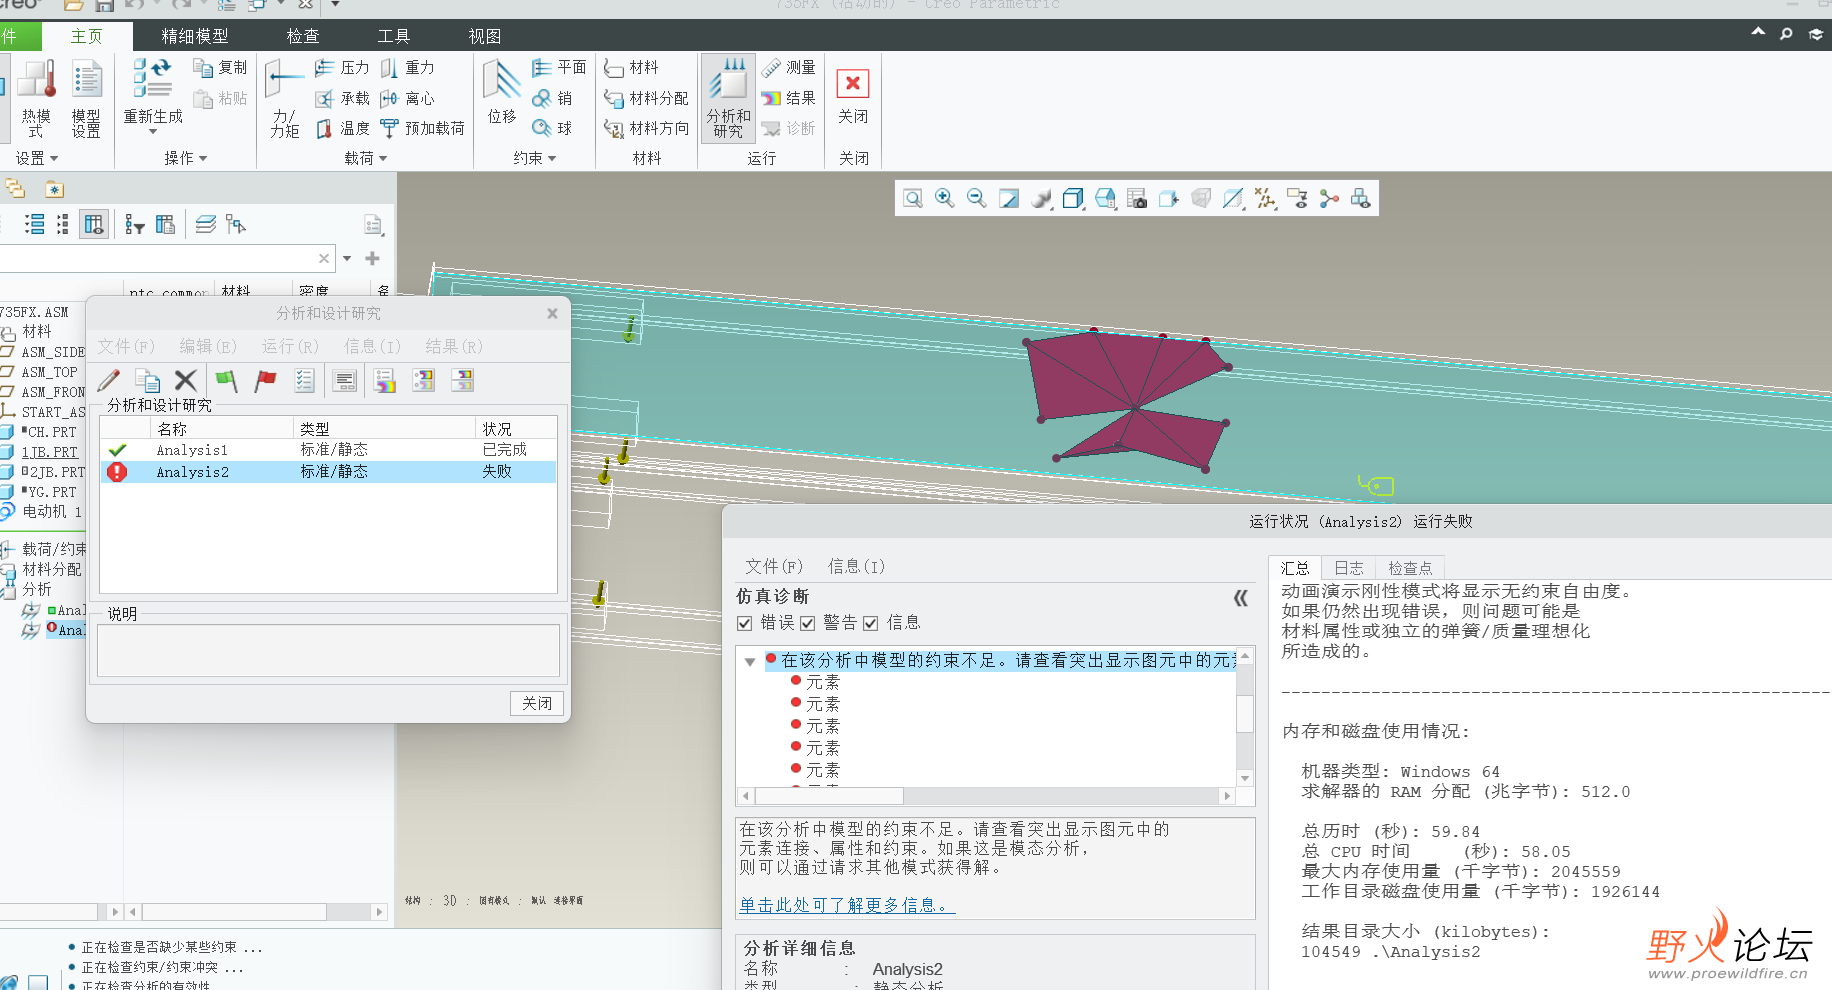The height and width of the screenshot is (990, 1832).
Task: Open 文件(F) menu in run status window
Action: point(774,566)
